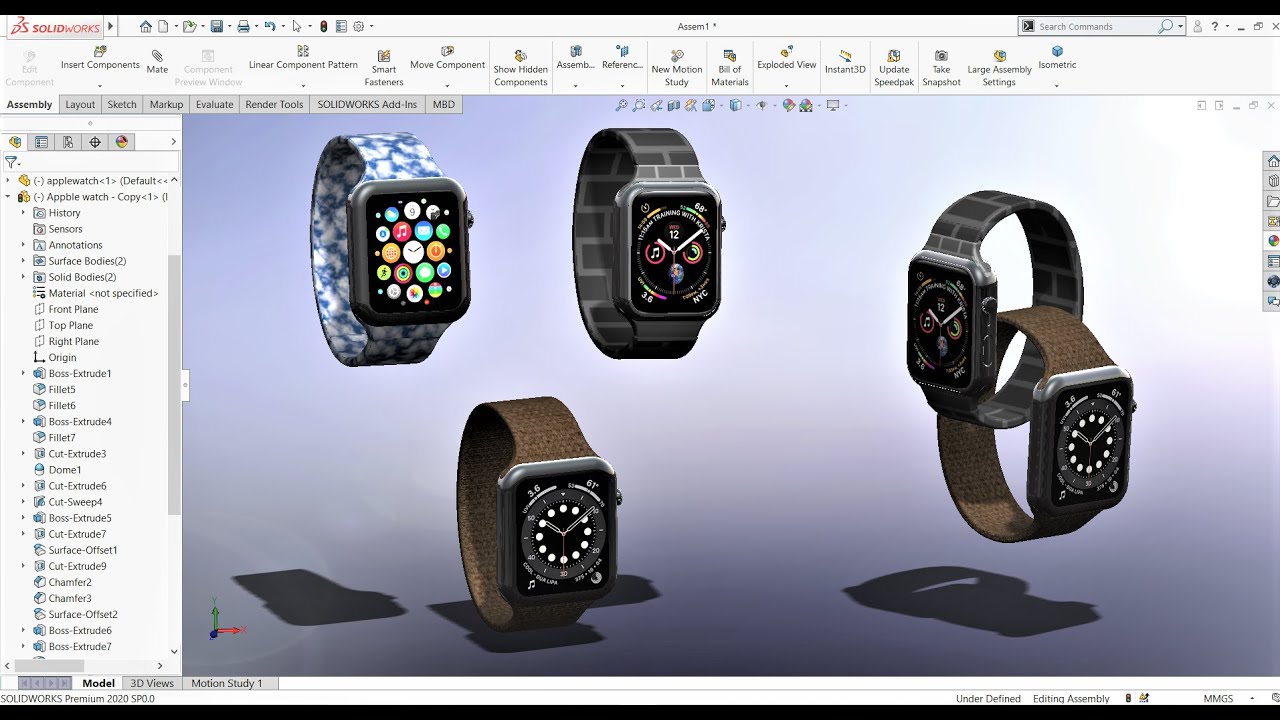The image size is (1280, 720).
Task: Select Material <not specified> item
Action: [103, 293]
